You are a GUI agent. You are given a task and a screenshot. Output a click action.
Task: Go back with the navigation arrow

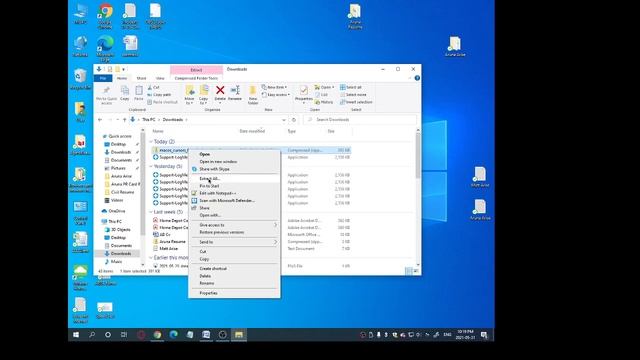point(100,120)
